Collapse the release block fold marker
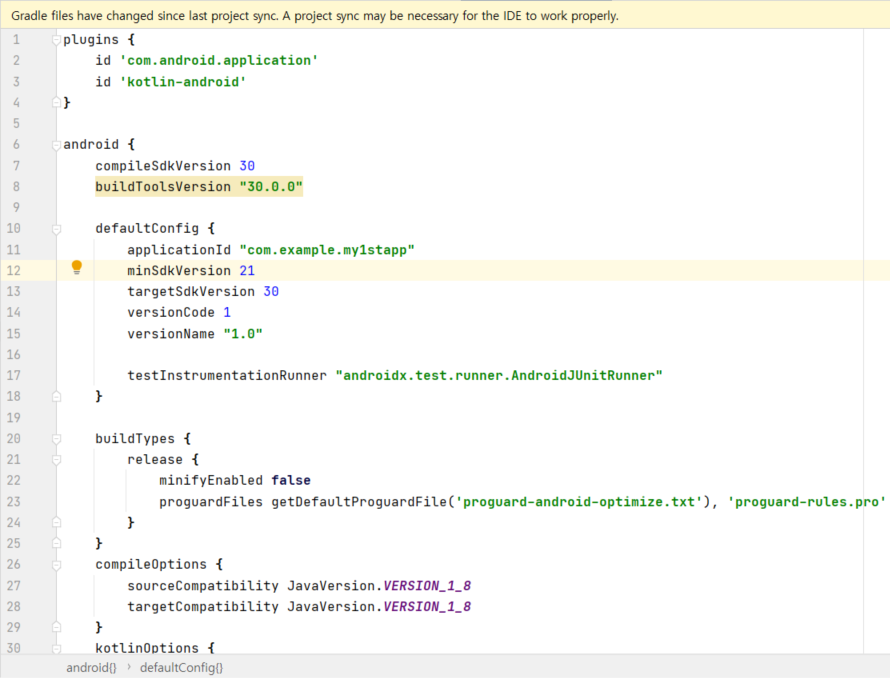 (x=56, y=460)
